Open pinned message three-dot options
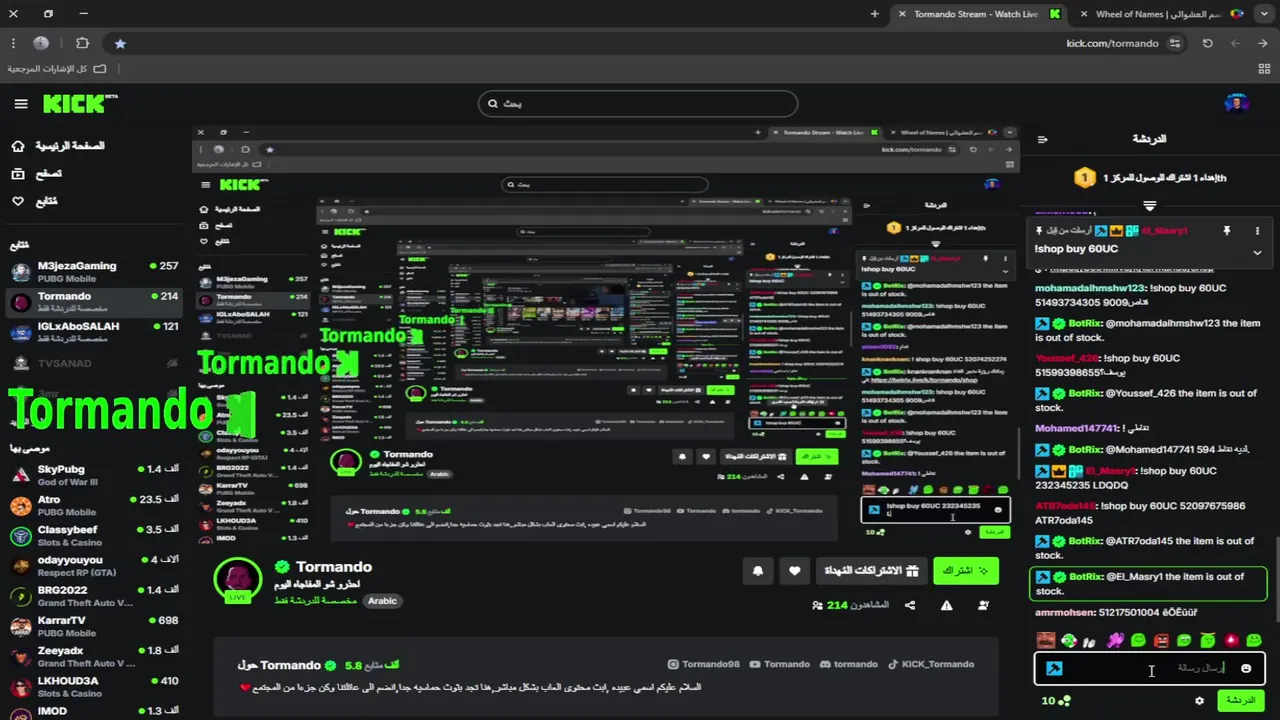1280x720 pixels. [x=1257, y=231]
